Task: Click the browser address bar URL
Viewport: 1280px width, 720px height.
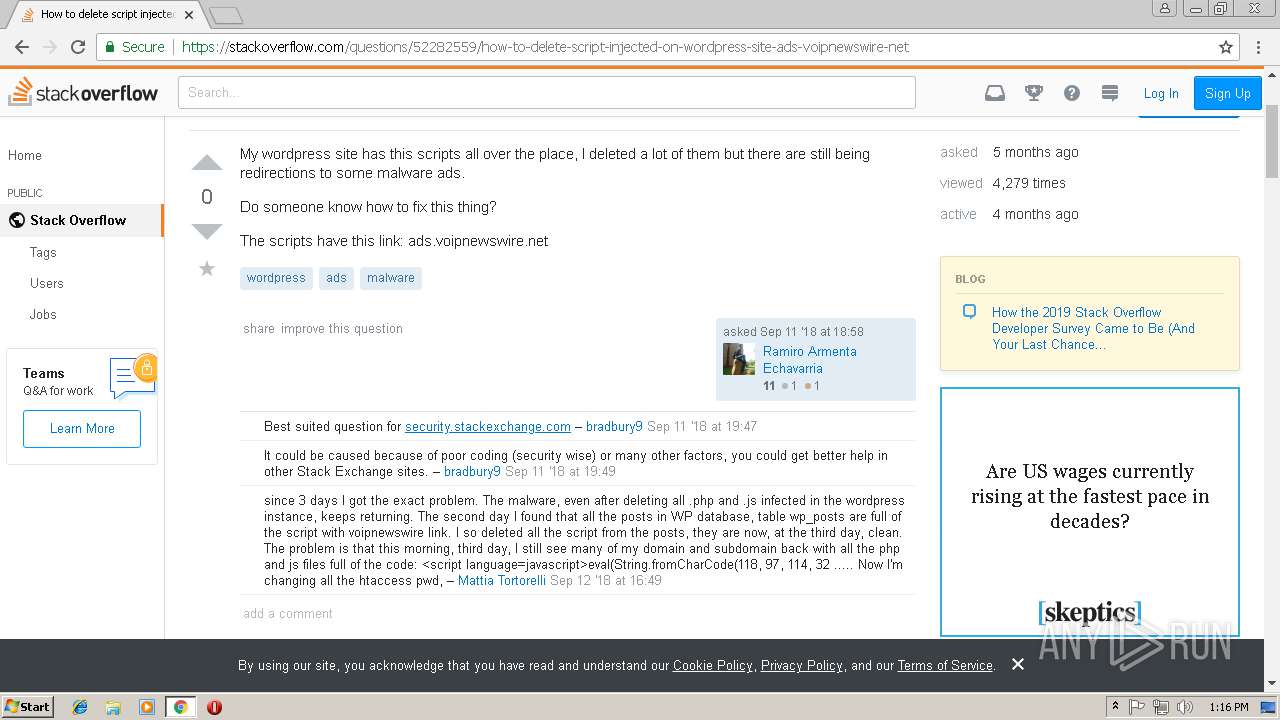Action: [545, 47]
